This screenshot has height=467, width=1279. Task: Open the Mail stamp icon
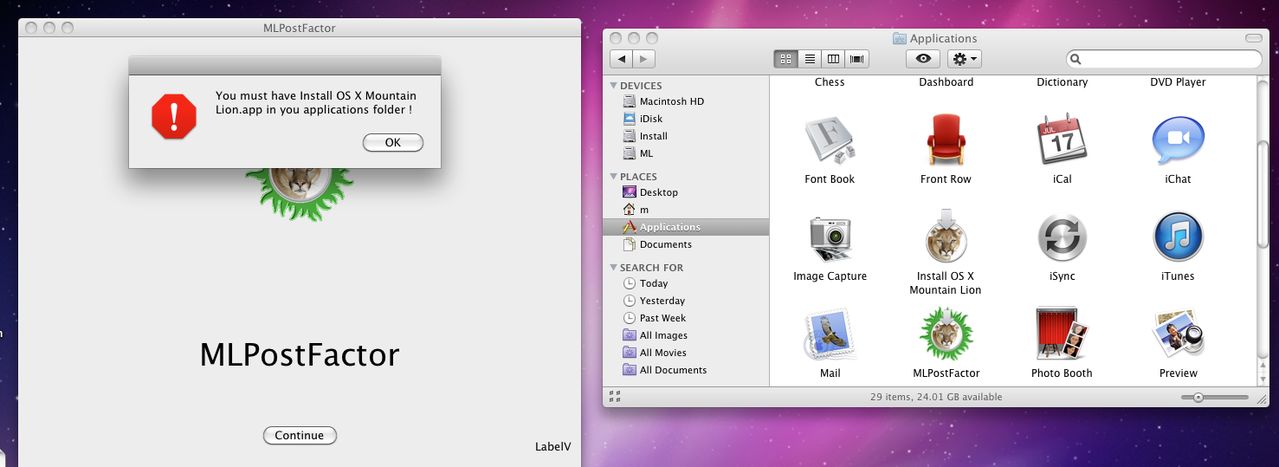(830, 335)
